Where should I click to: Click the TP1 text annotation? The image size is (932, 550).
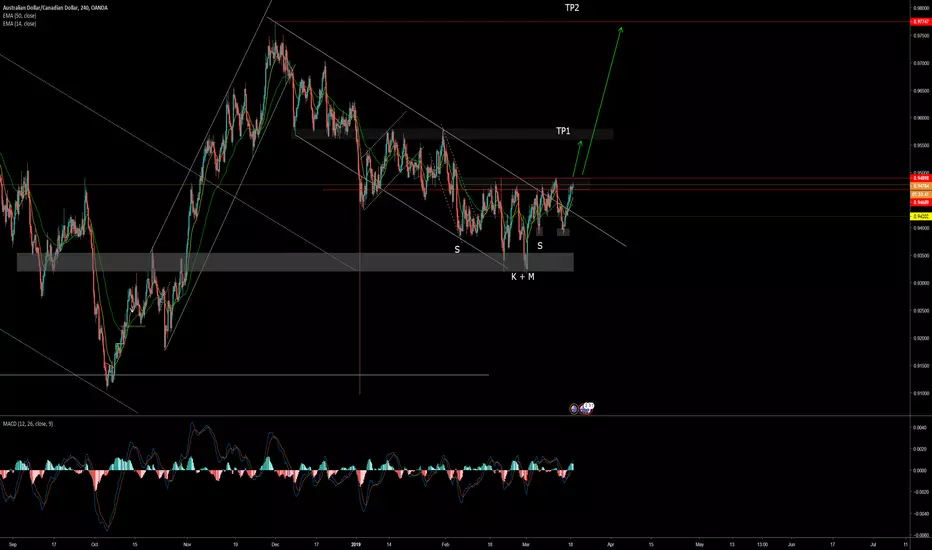[563, 131]
